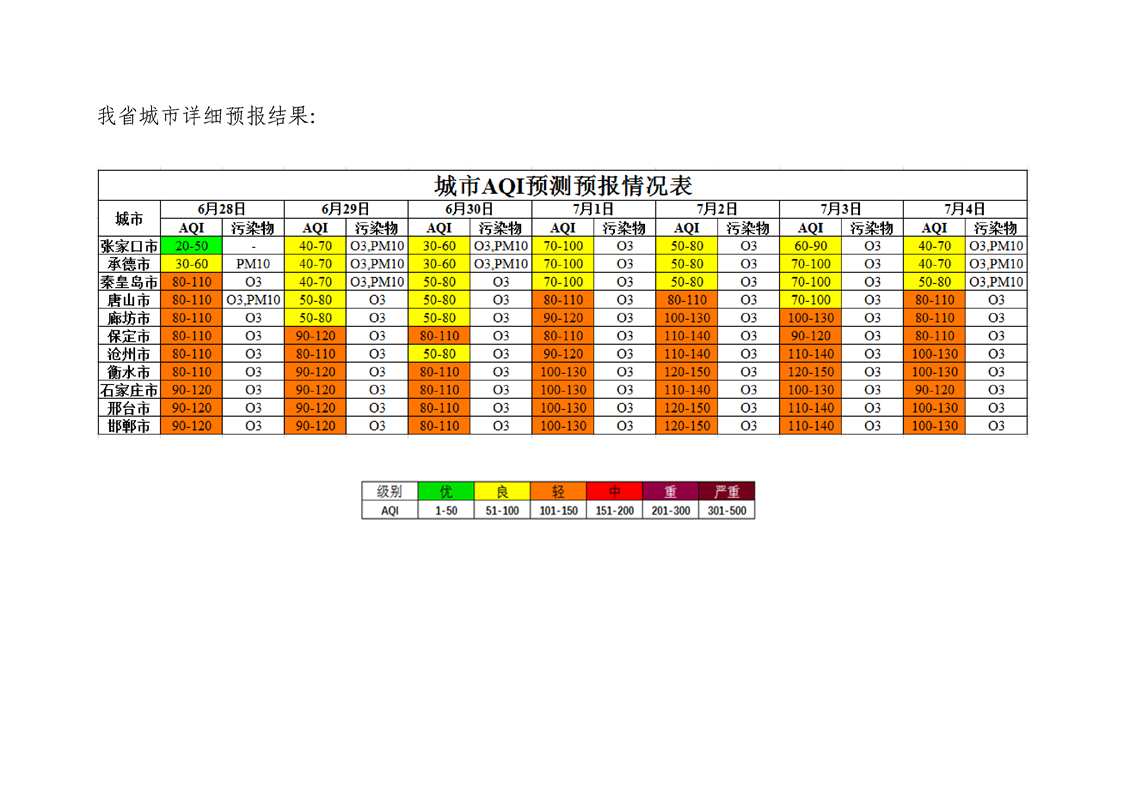Viewport: 1122px width, 793px height.
Task: Select the 60-90 AQI cell for 张家口市
Action: click(810, 246)
